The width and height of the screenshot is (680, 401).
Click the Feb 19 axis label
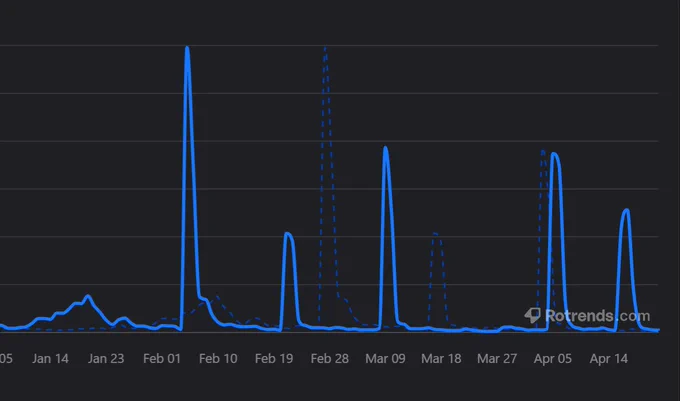[274, 359]
